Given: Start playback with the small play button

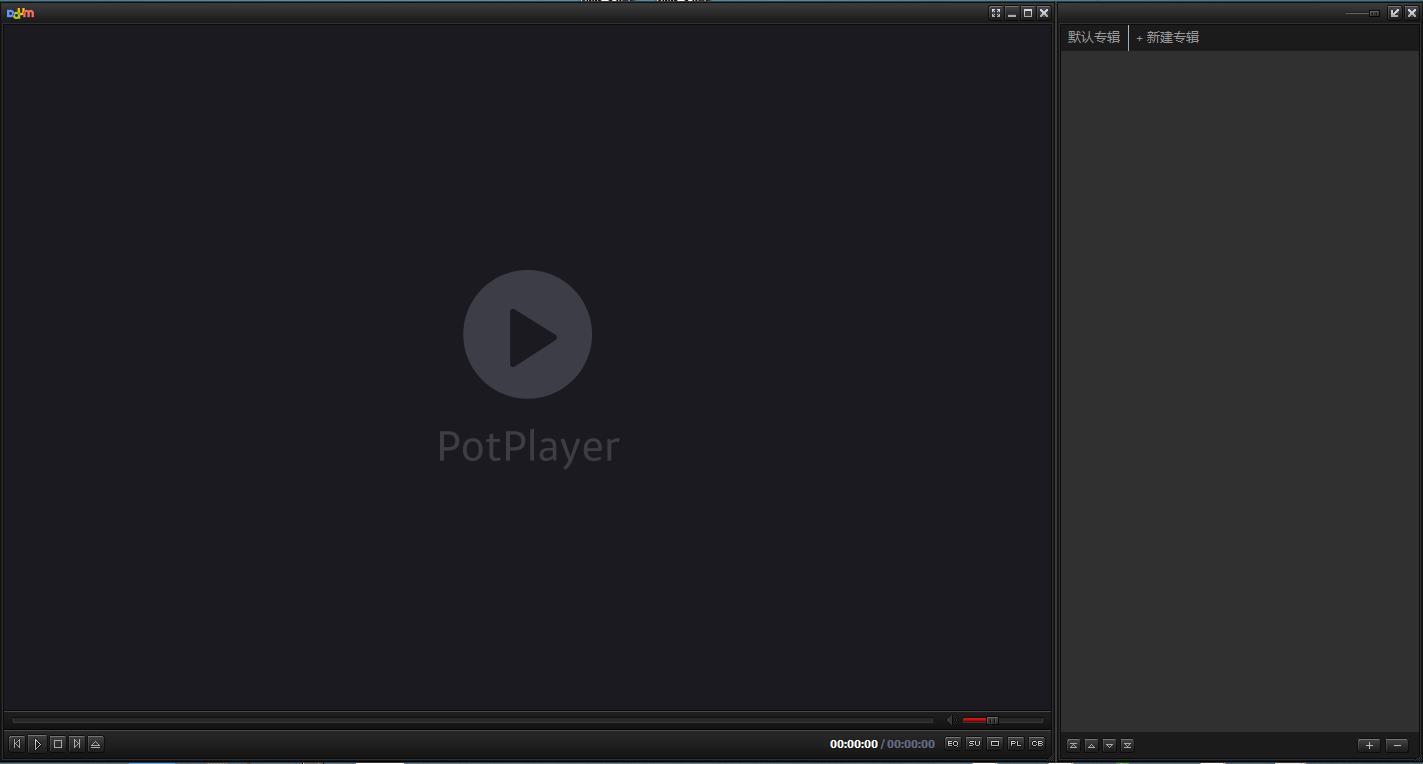Looking at the screenshot, I should (37, 743).
